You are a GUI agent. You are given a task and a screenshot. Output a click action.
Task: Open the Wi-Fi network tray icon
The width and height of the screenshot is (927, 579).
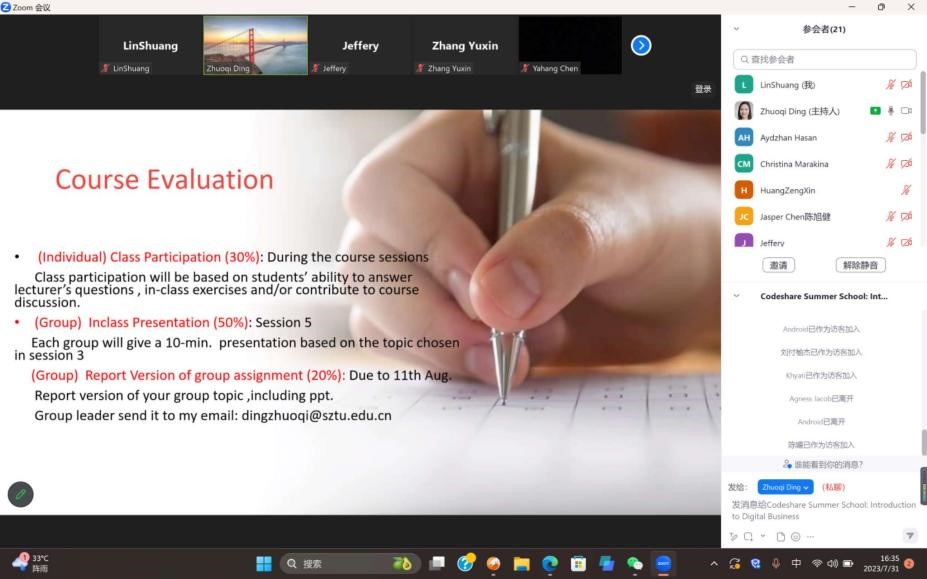tap(817, 564)
